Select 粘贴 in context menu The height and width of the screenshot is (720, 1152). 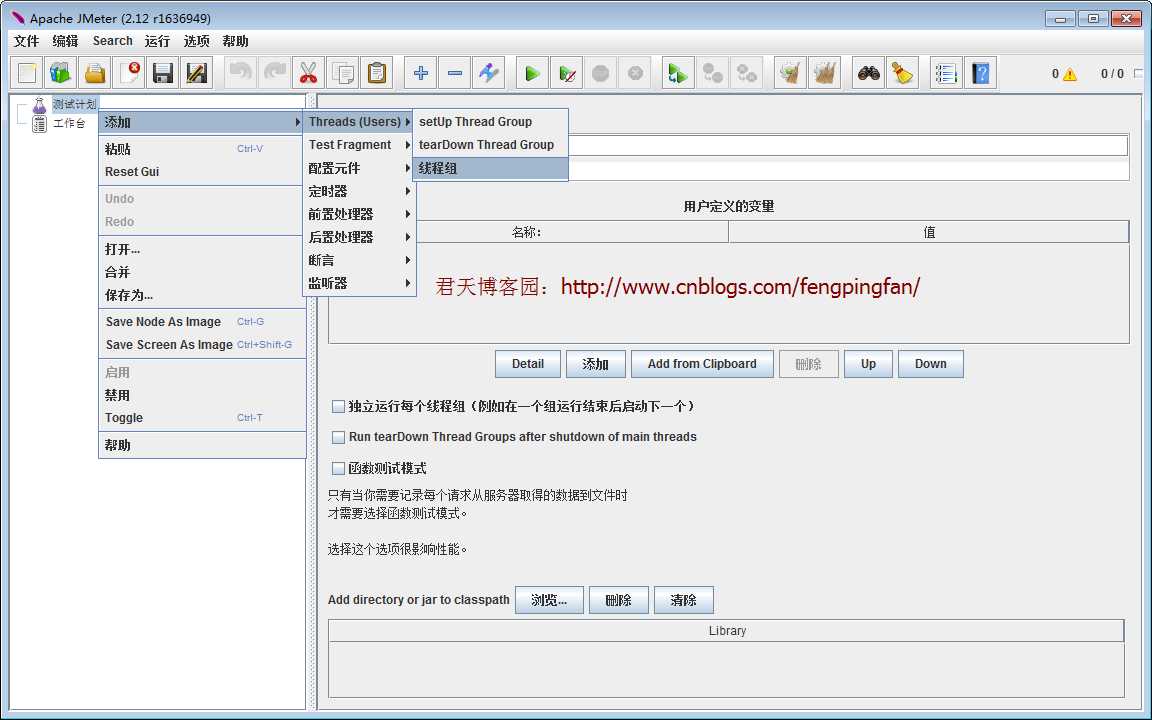201,148
